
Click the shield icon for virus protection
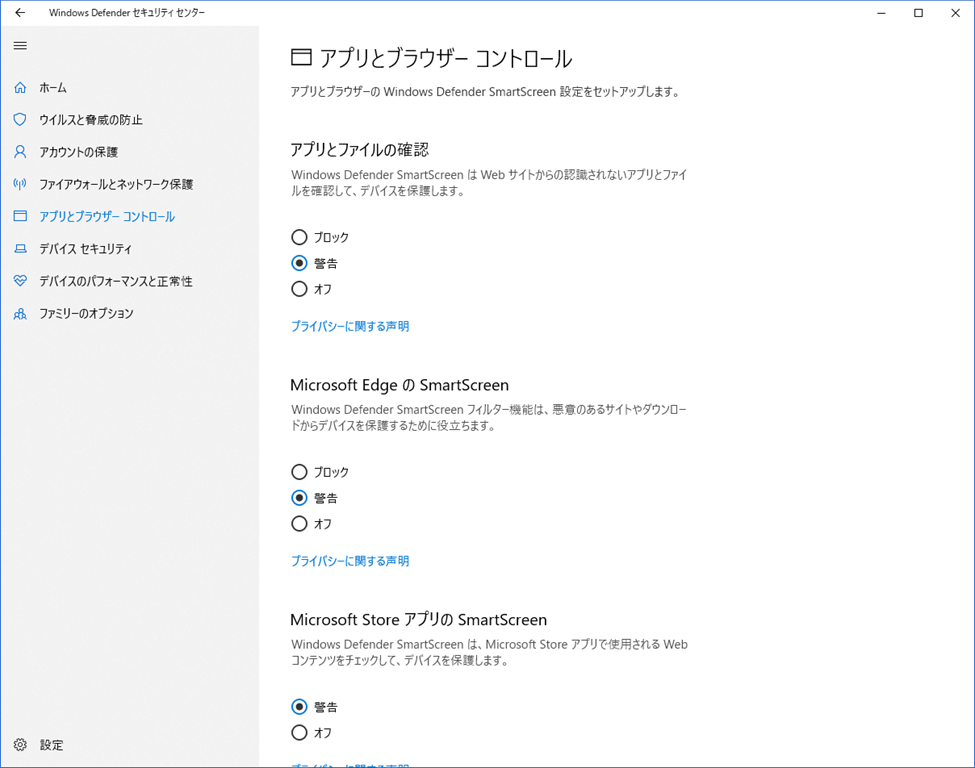(20, 119)
